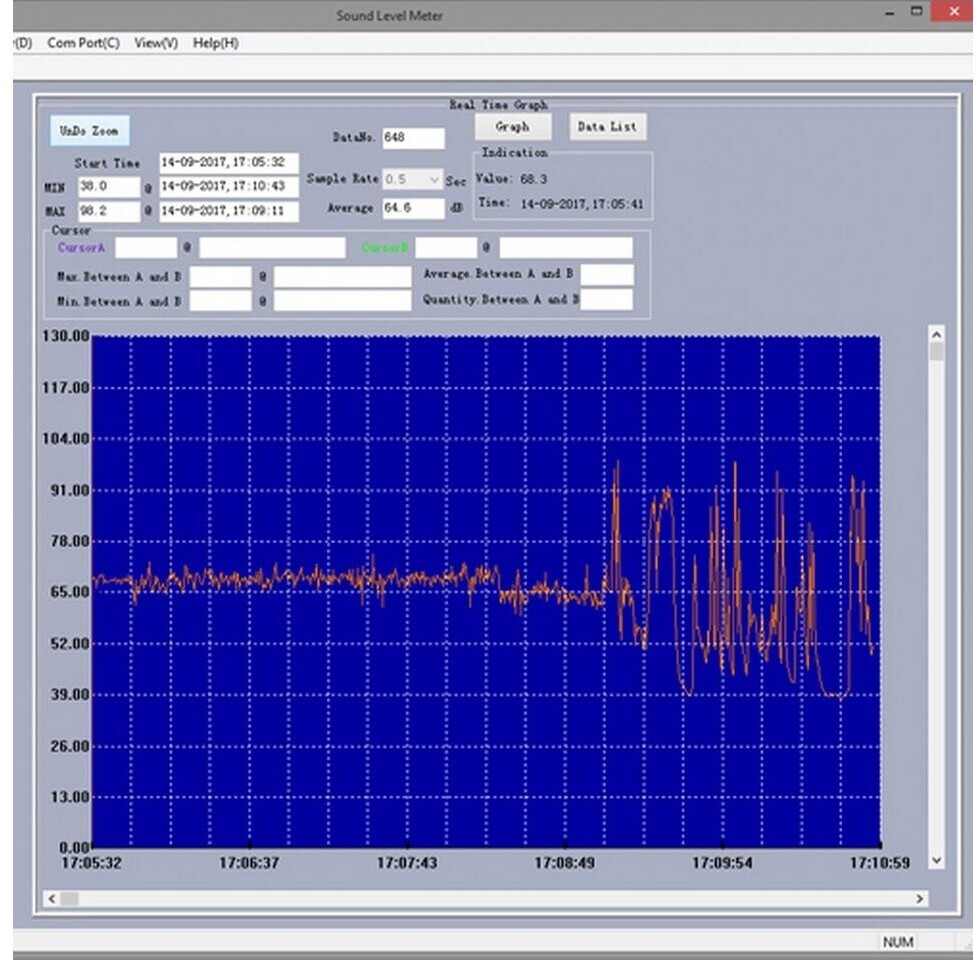Expand the Sample Rate dropdown

[434, 179]
